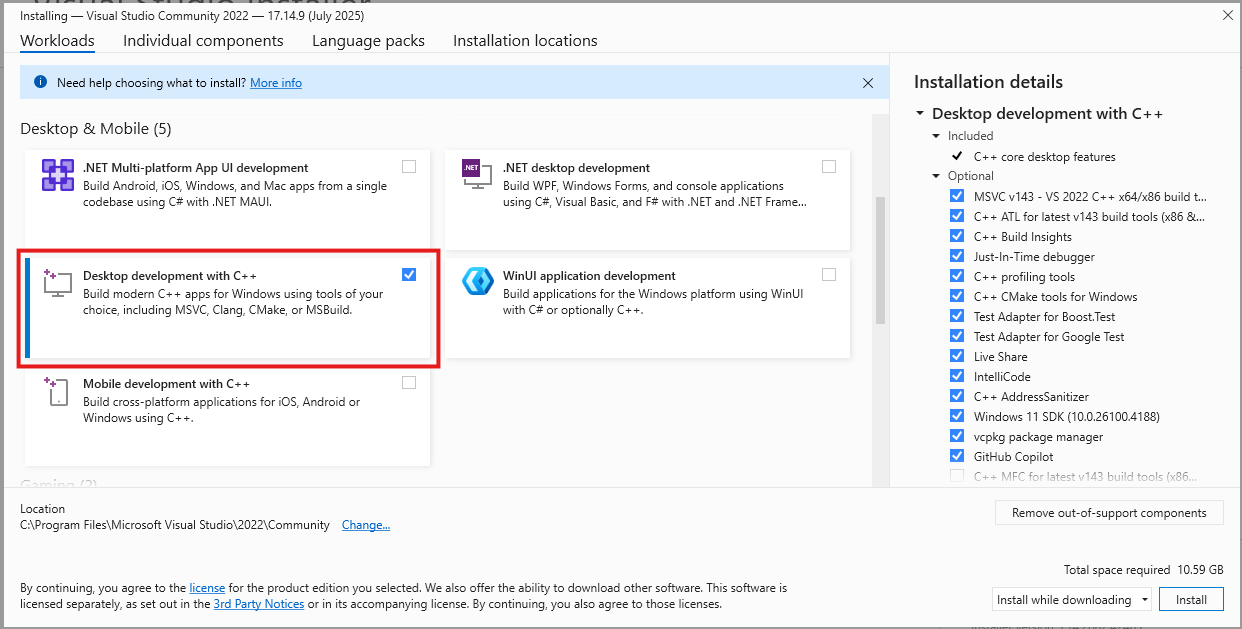Uncheck MSVC v143 build tools component
The width and height of the screenshot is (1242, 629).
[x=957, y=197]
